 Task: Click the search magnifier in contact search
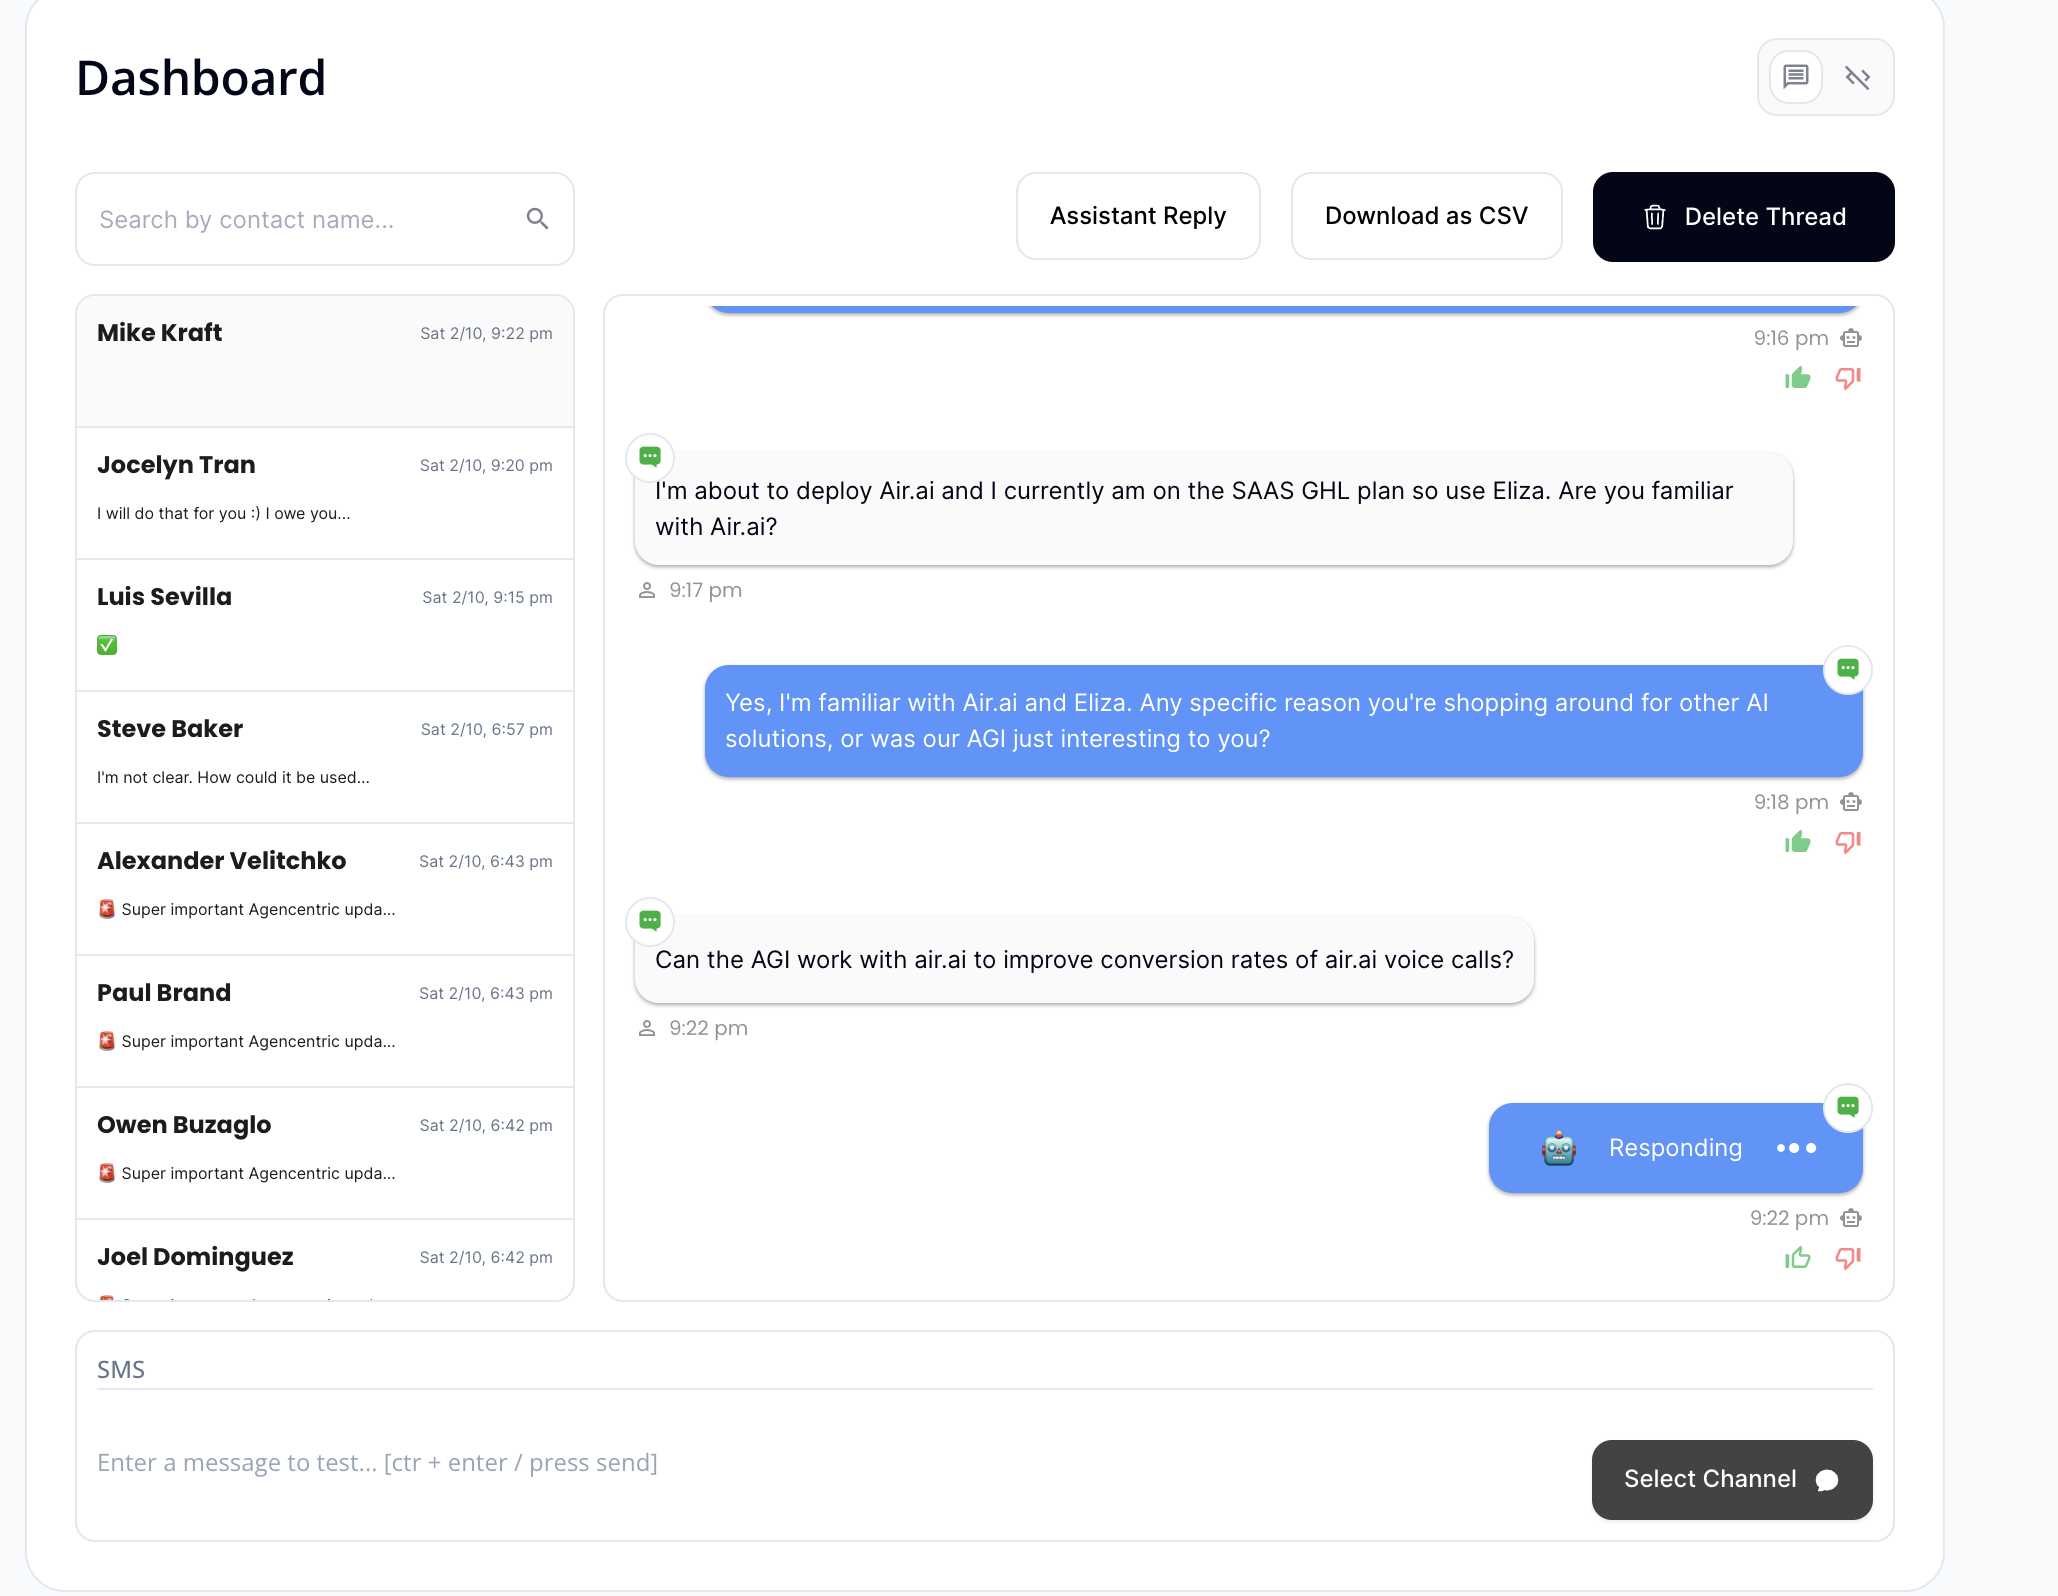538,218
